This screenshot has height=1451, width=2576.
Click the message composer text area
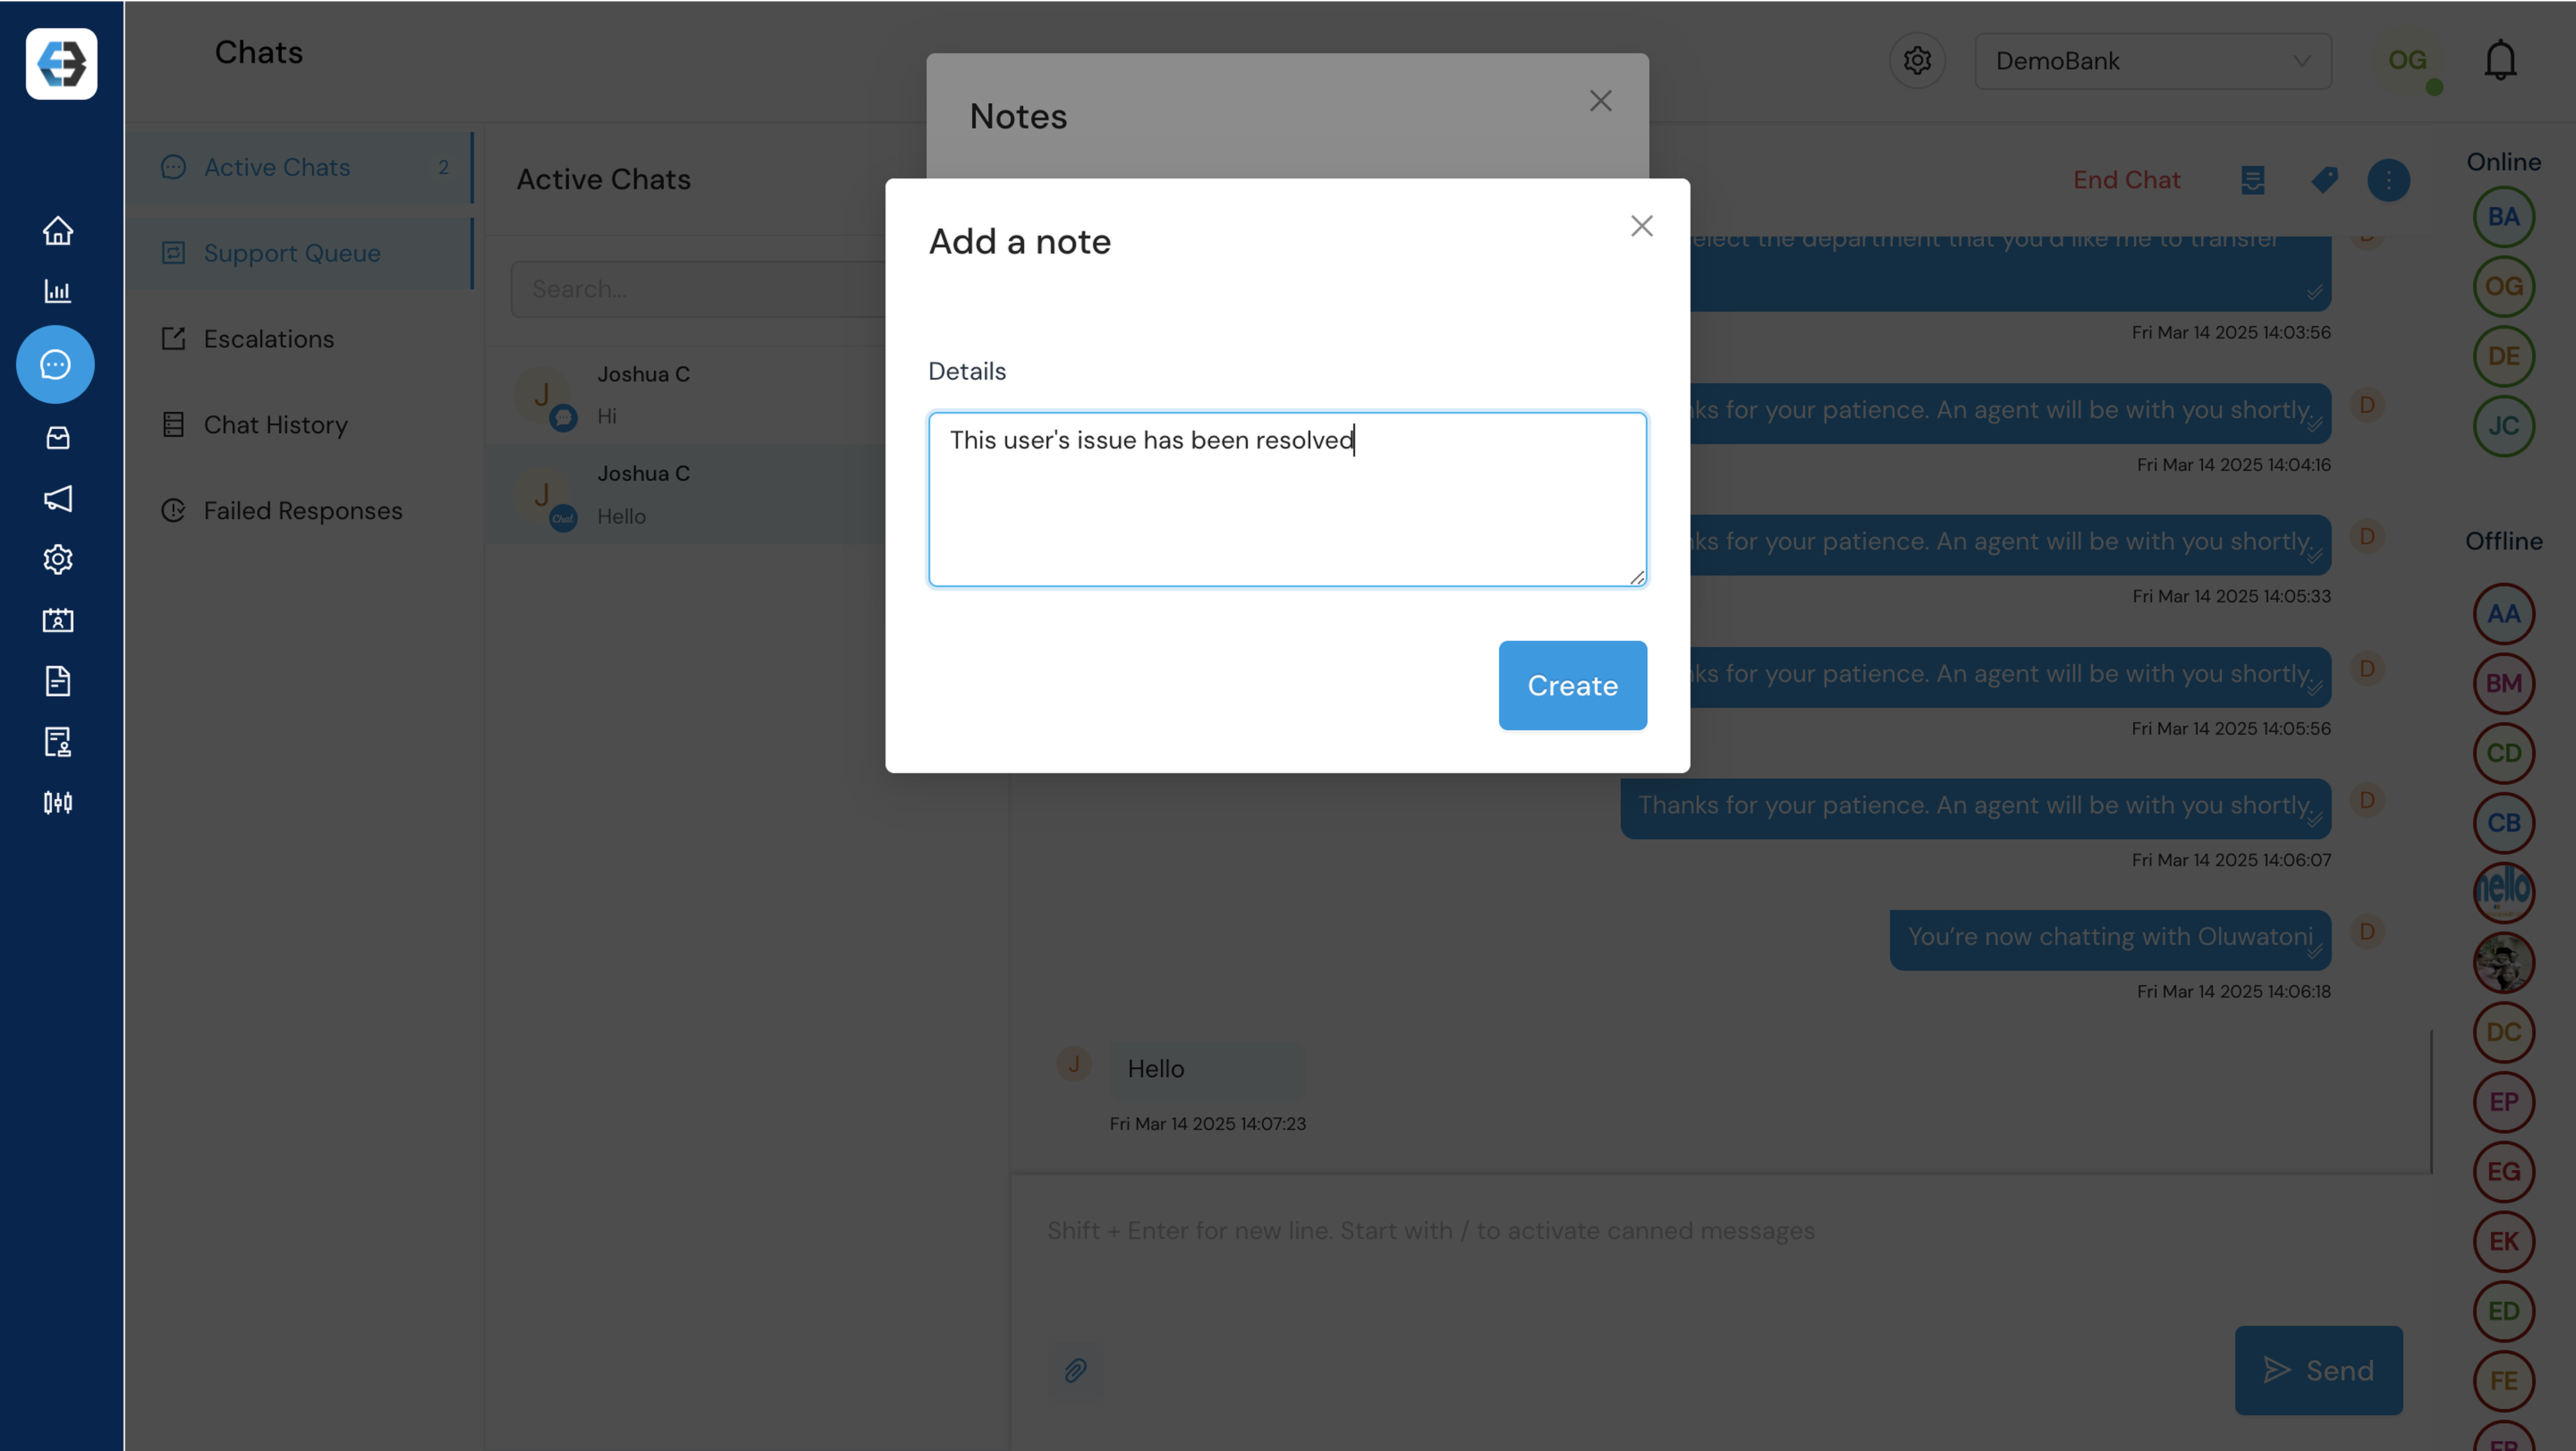pos(1720,1230)
